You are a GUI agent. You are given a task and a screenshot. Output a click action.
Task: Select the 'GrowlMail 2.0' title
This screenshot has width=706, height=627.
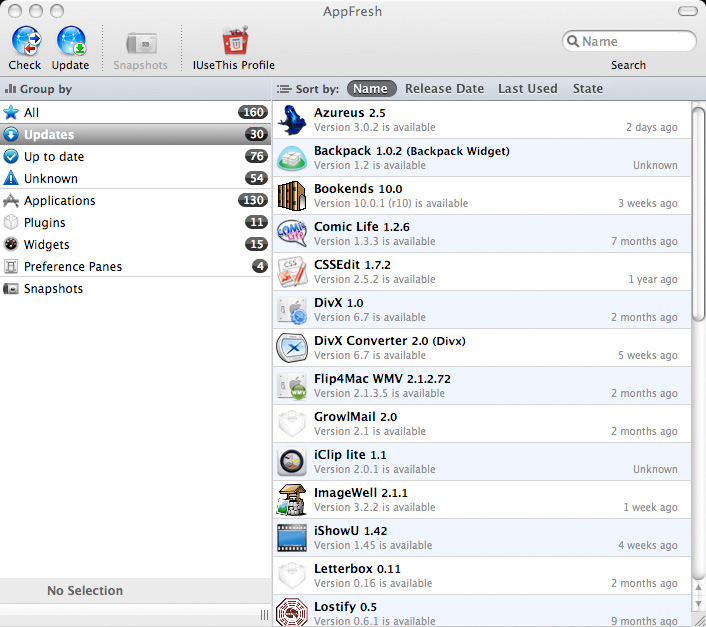356,417
